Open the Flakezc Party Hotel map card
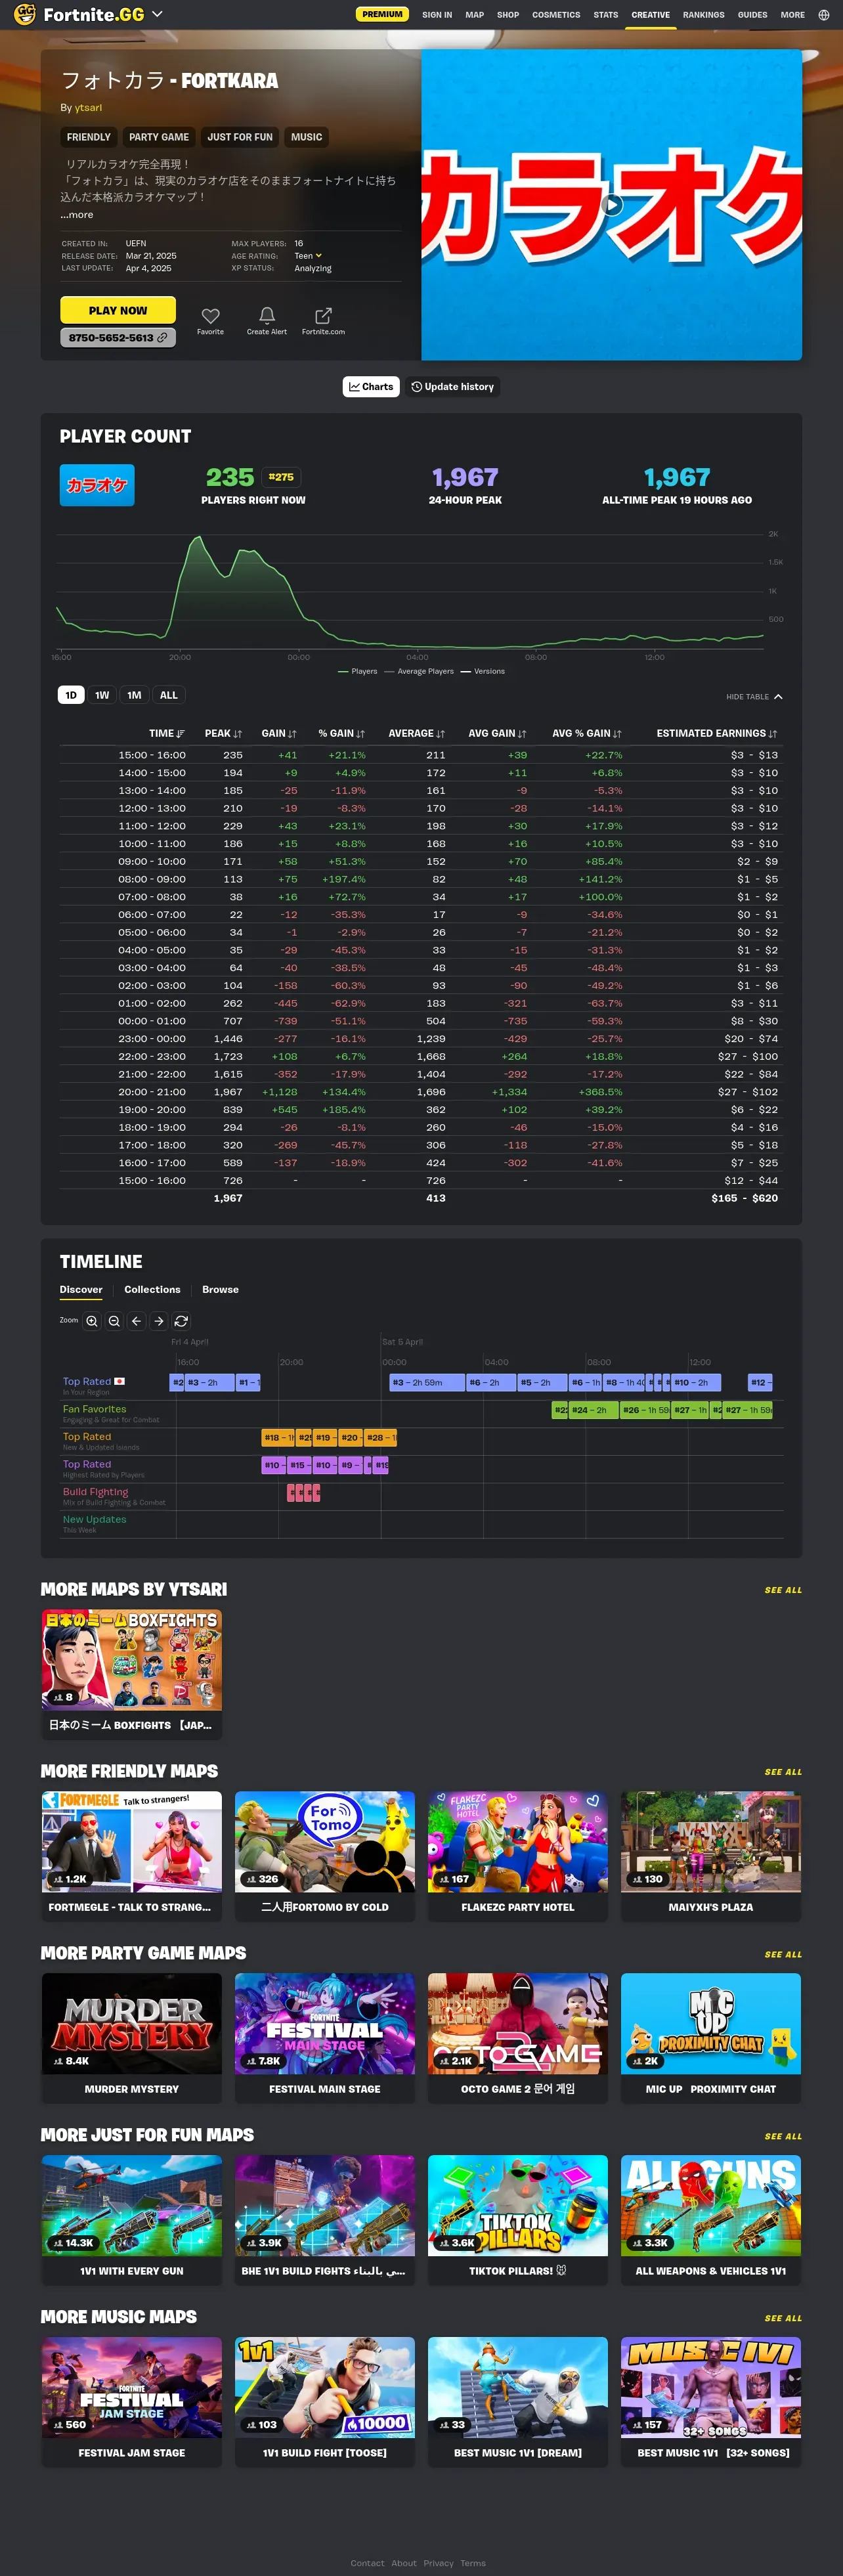The height and width of the screenshot is (2576, 843). click(x=518, y=1855)
